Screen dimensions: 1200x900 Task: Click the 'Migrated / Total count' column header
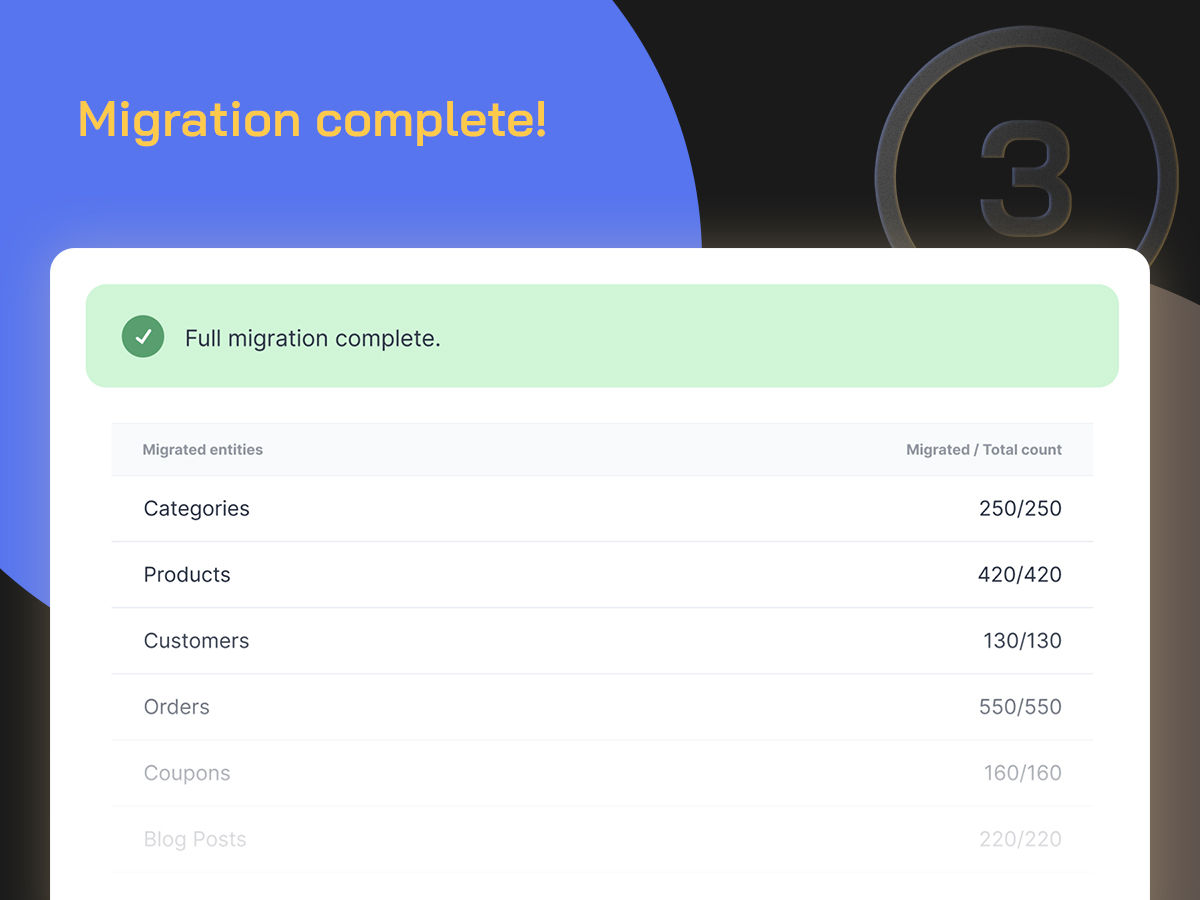[984, 450]
